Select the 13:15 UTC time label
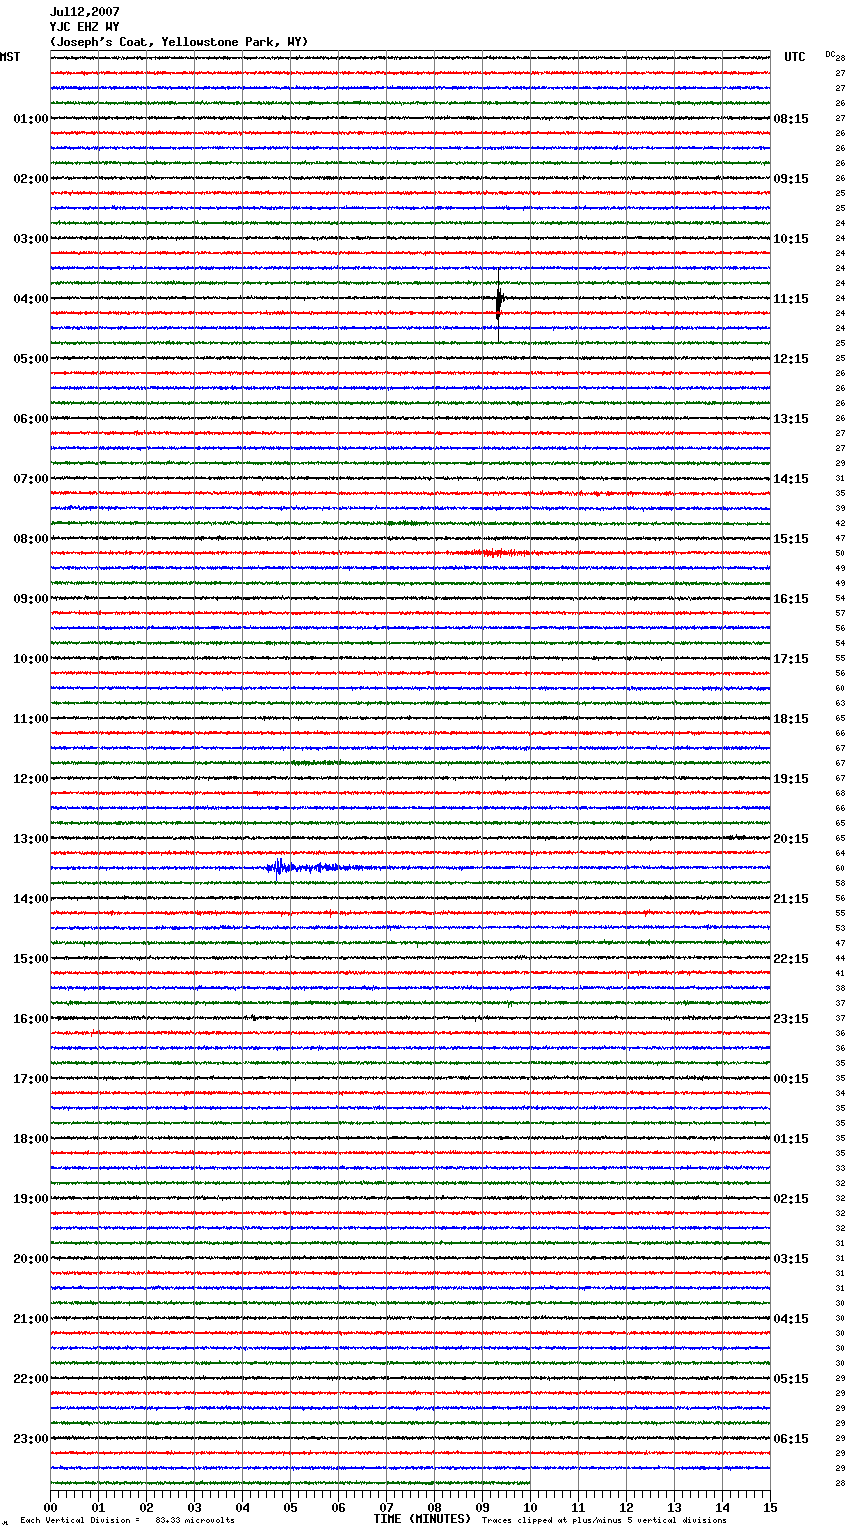850x1534 pixels. [x=791, y=419]
